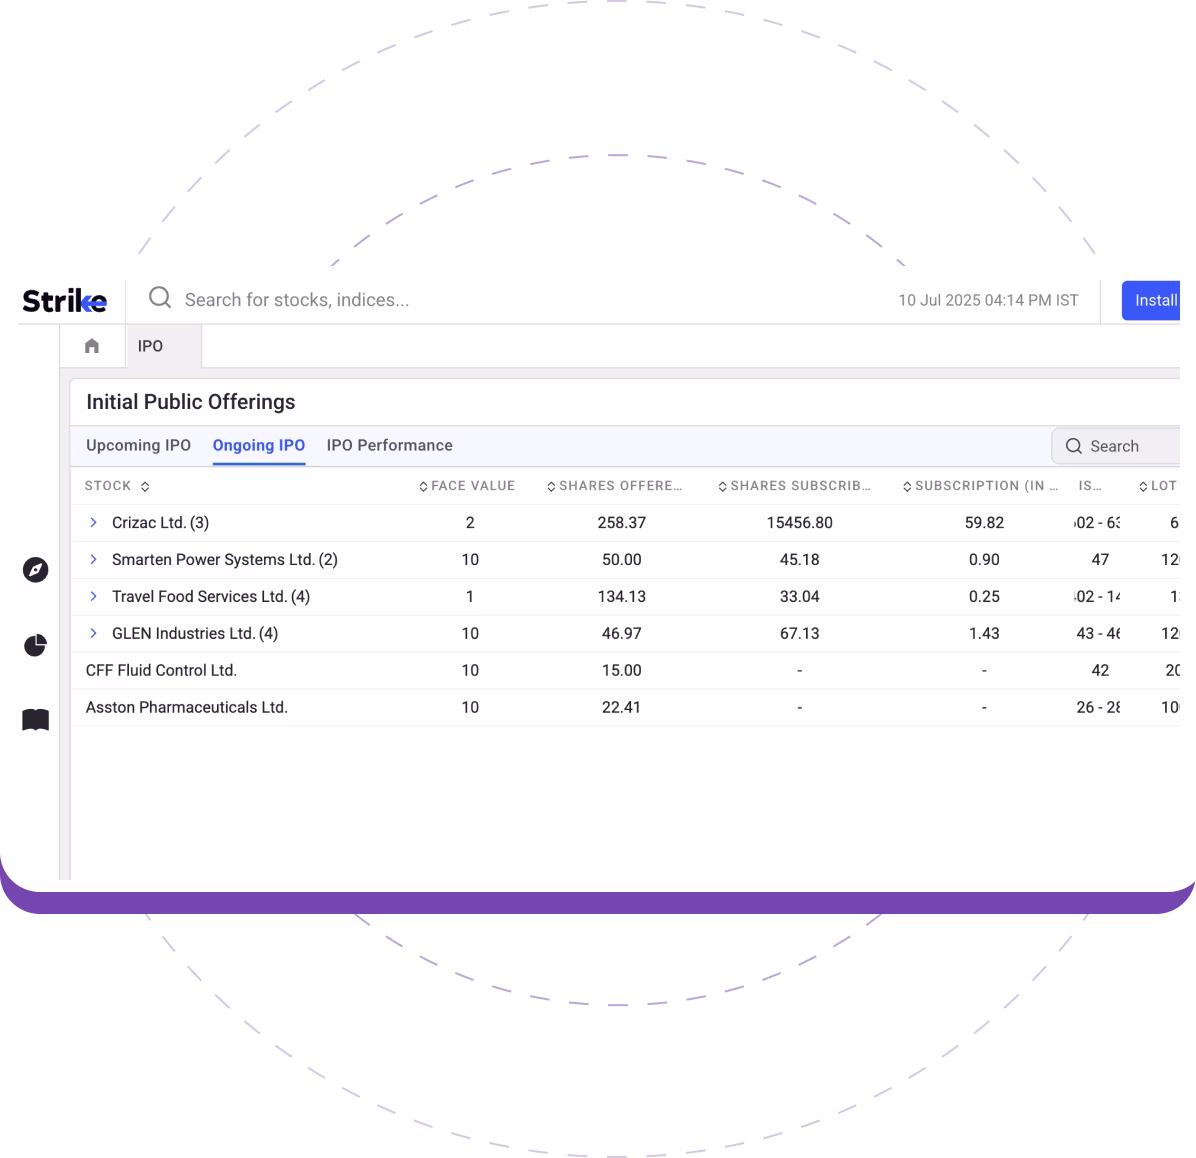
Task: Expand Smarten Power Systems Ltd. row
Action: (93, 559)
